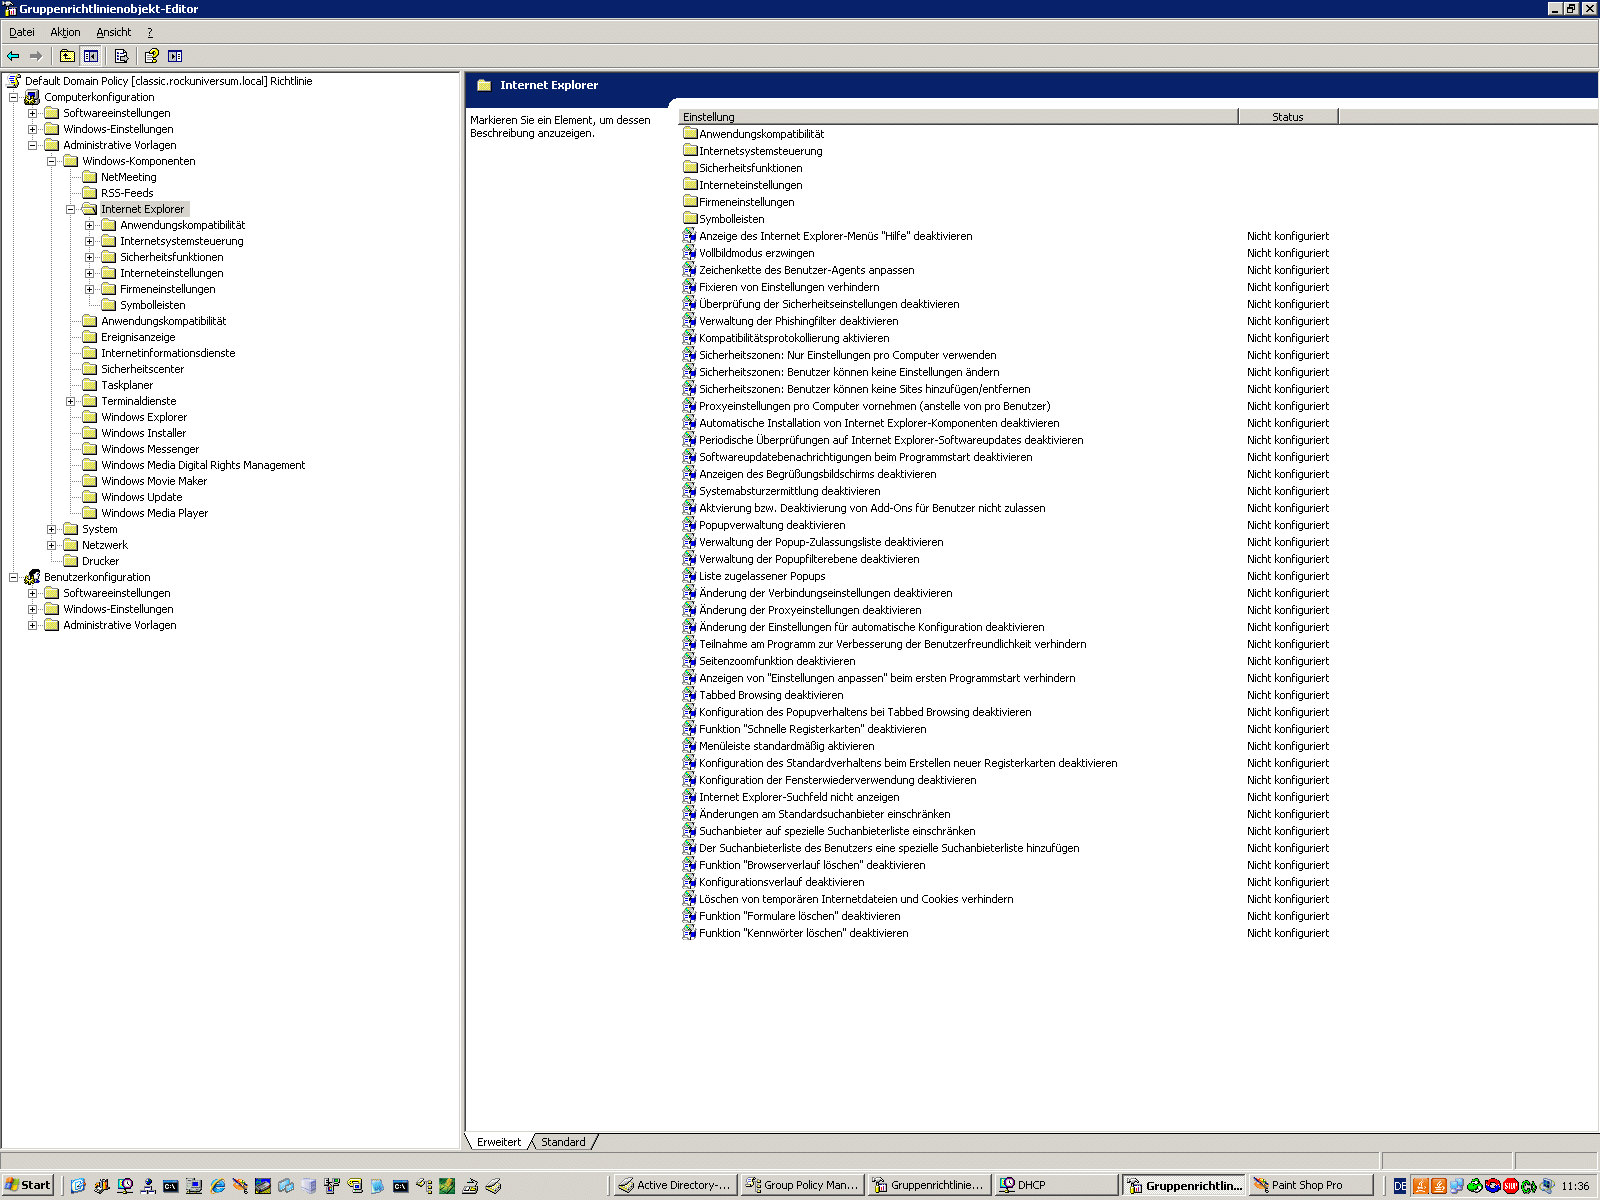Select Taskplaner folder in the tree
This screenshot has height=1200, width=1600.
[x=127, y=385]
